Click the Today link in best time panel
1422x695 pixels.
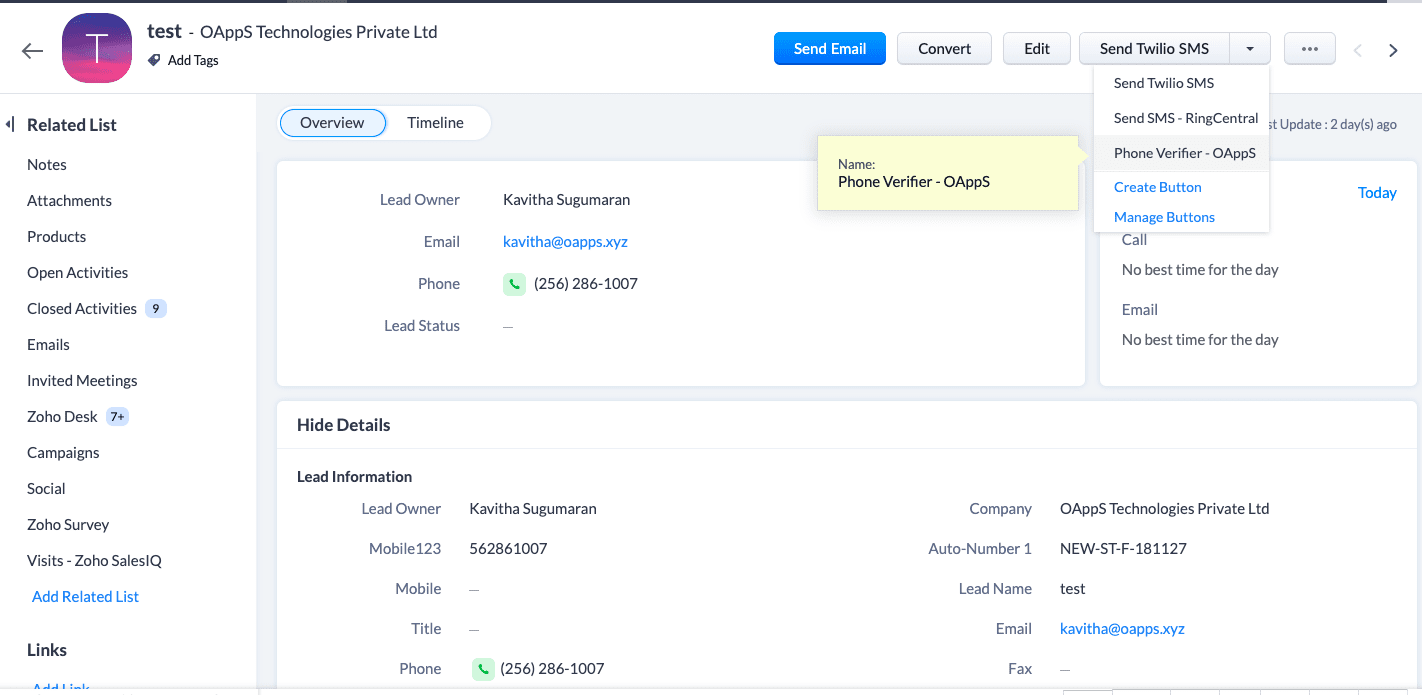pyautogui.click(x=1377, y=193)
